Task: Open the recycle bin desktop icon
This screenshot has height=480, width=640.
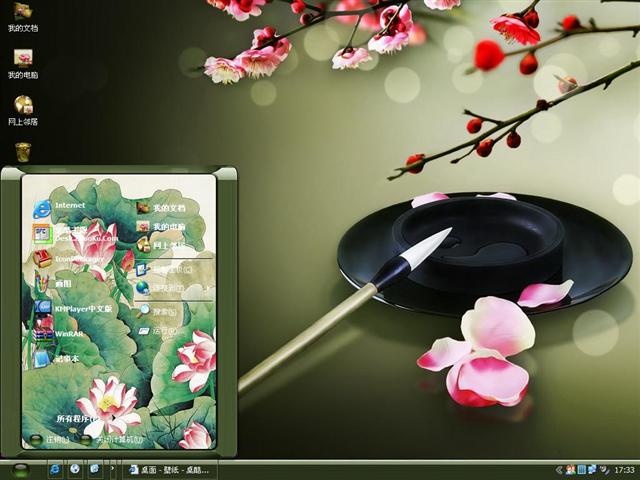Action: pyautogui.click(x=23, y=152)
